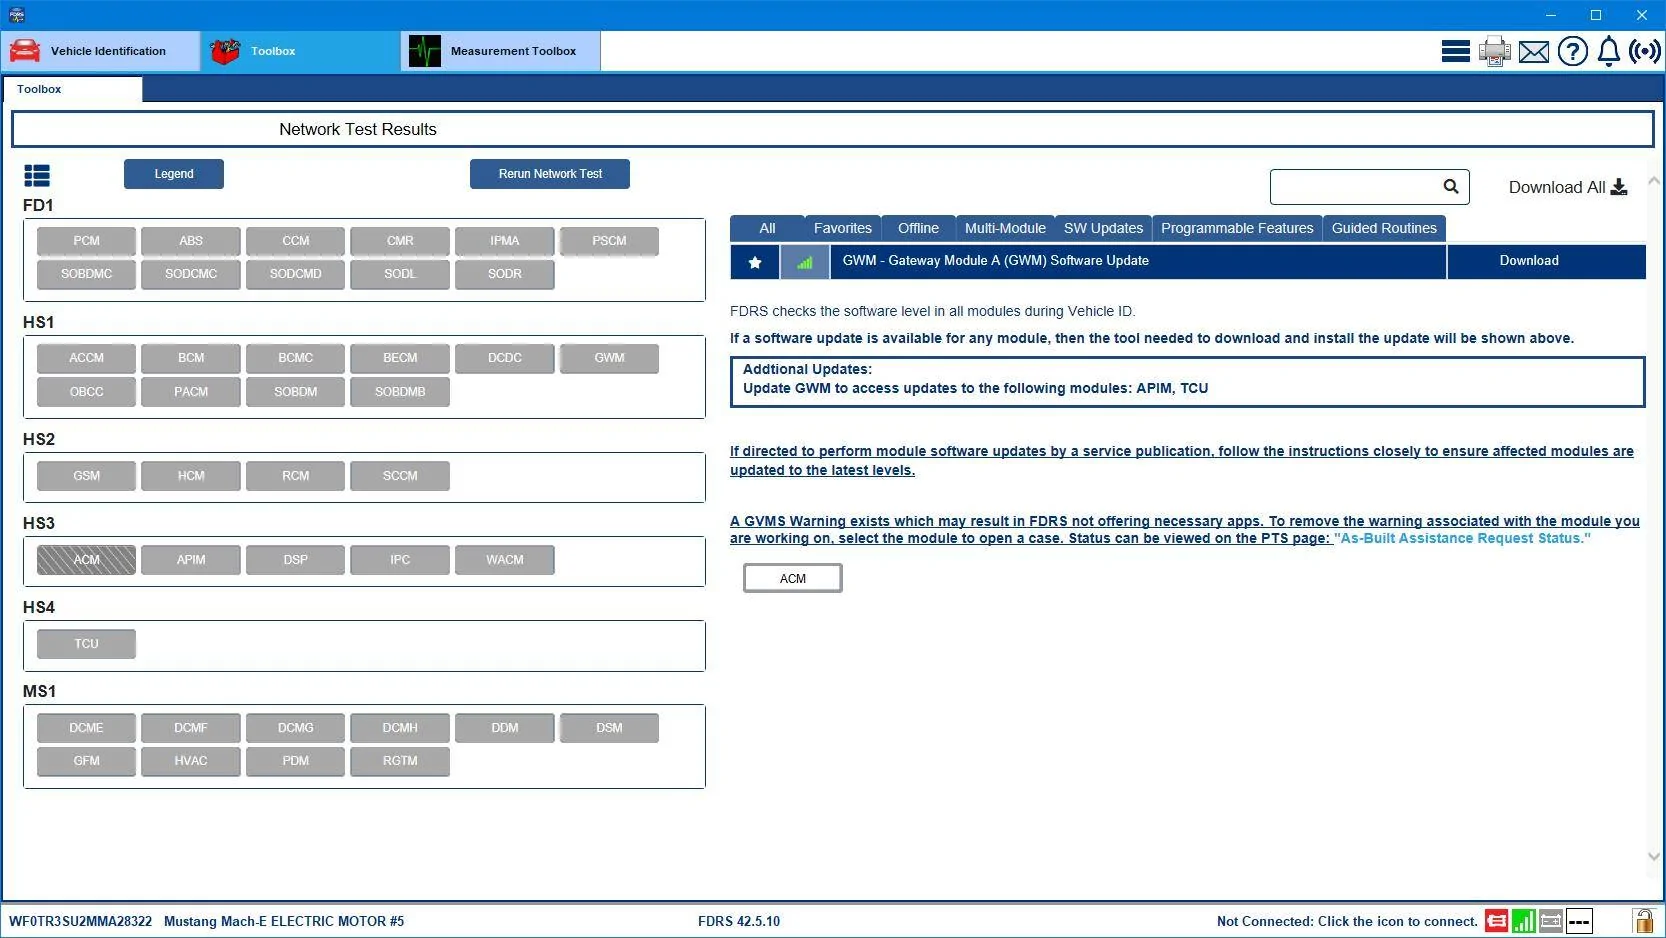Image resolution: width=1666 pixels, height=938 pixels.
Task: Click the lock icon in status bar
Action: (1643, 921)
